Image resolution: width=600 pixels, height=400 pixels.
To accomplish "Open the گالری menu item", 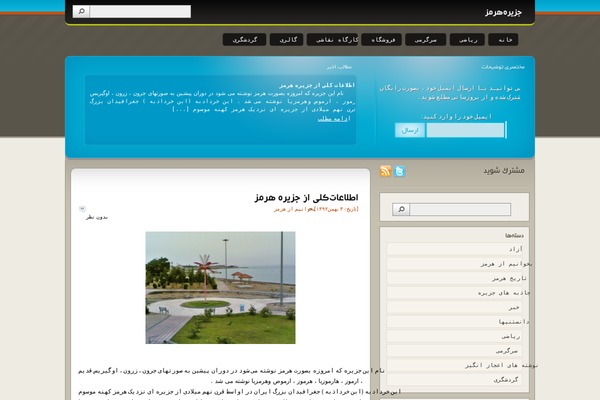I will (287, 39).
